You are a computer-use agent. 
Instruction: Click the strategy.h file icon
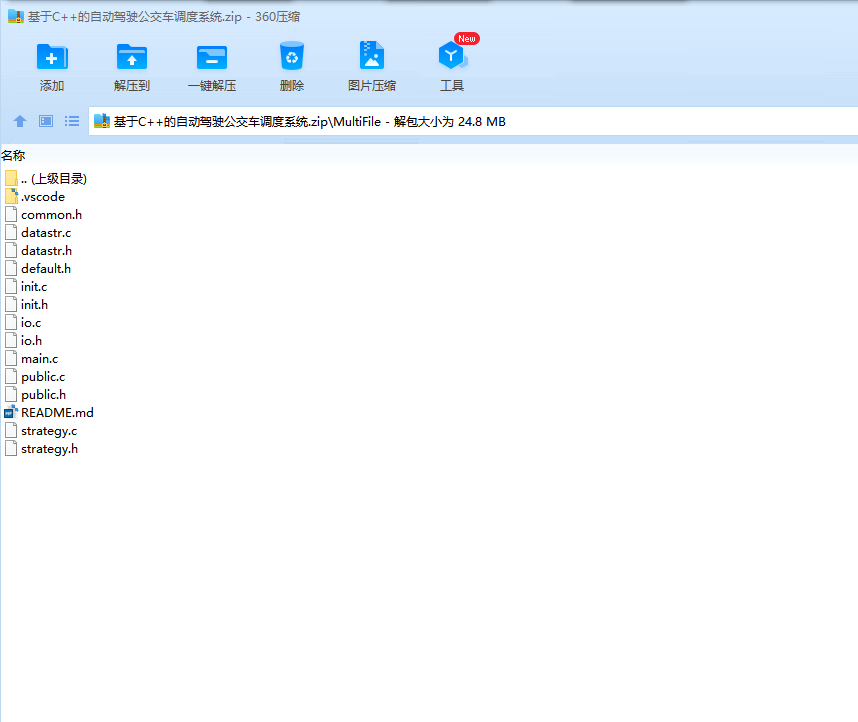point(11,449)
